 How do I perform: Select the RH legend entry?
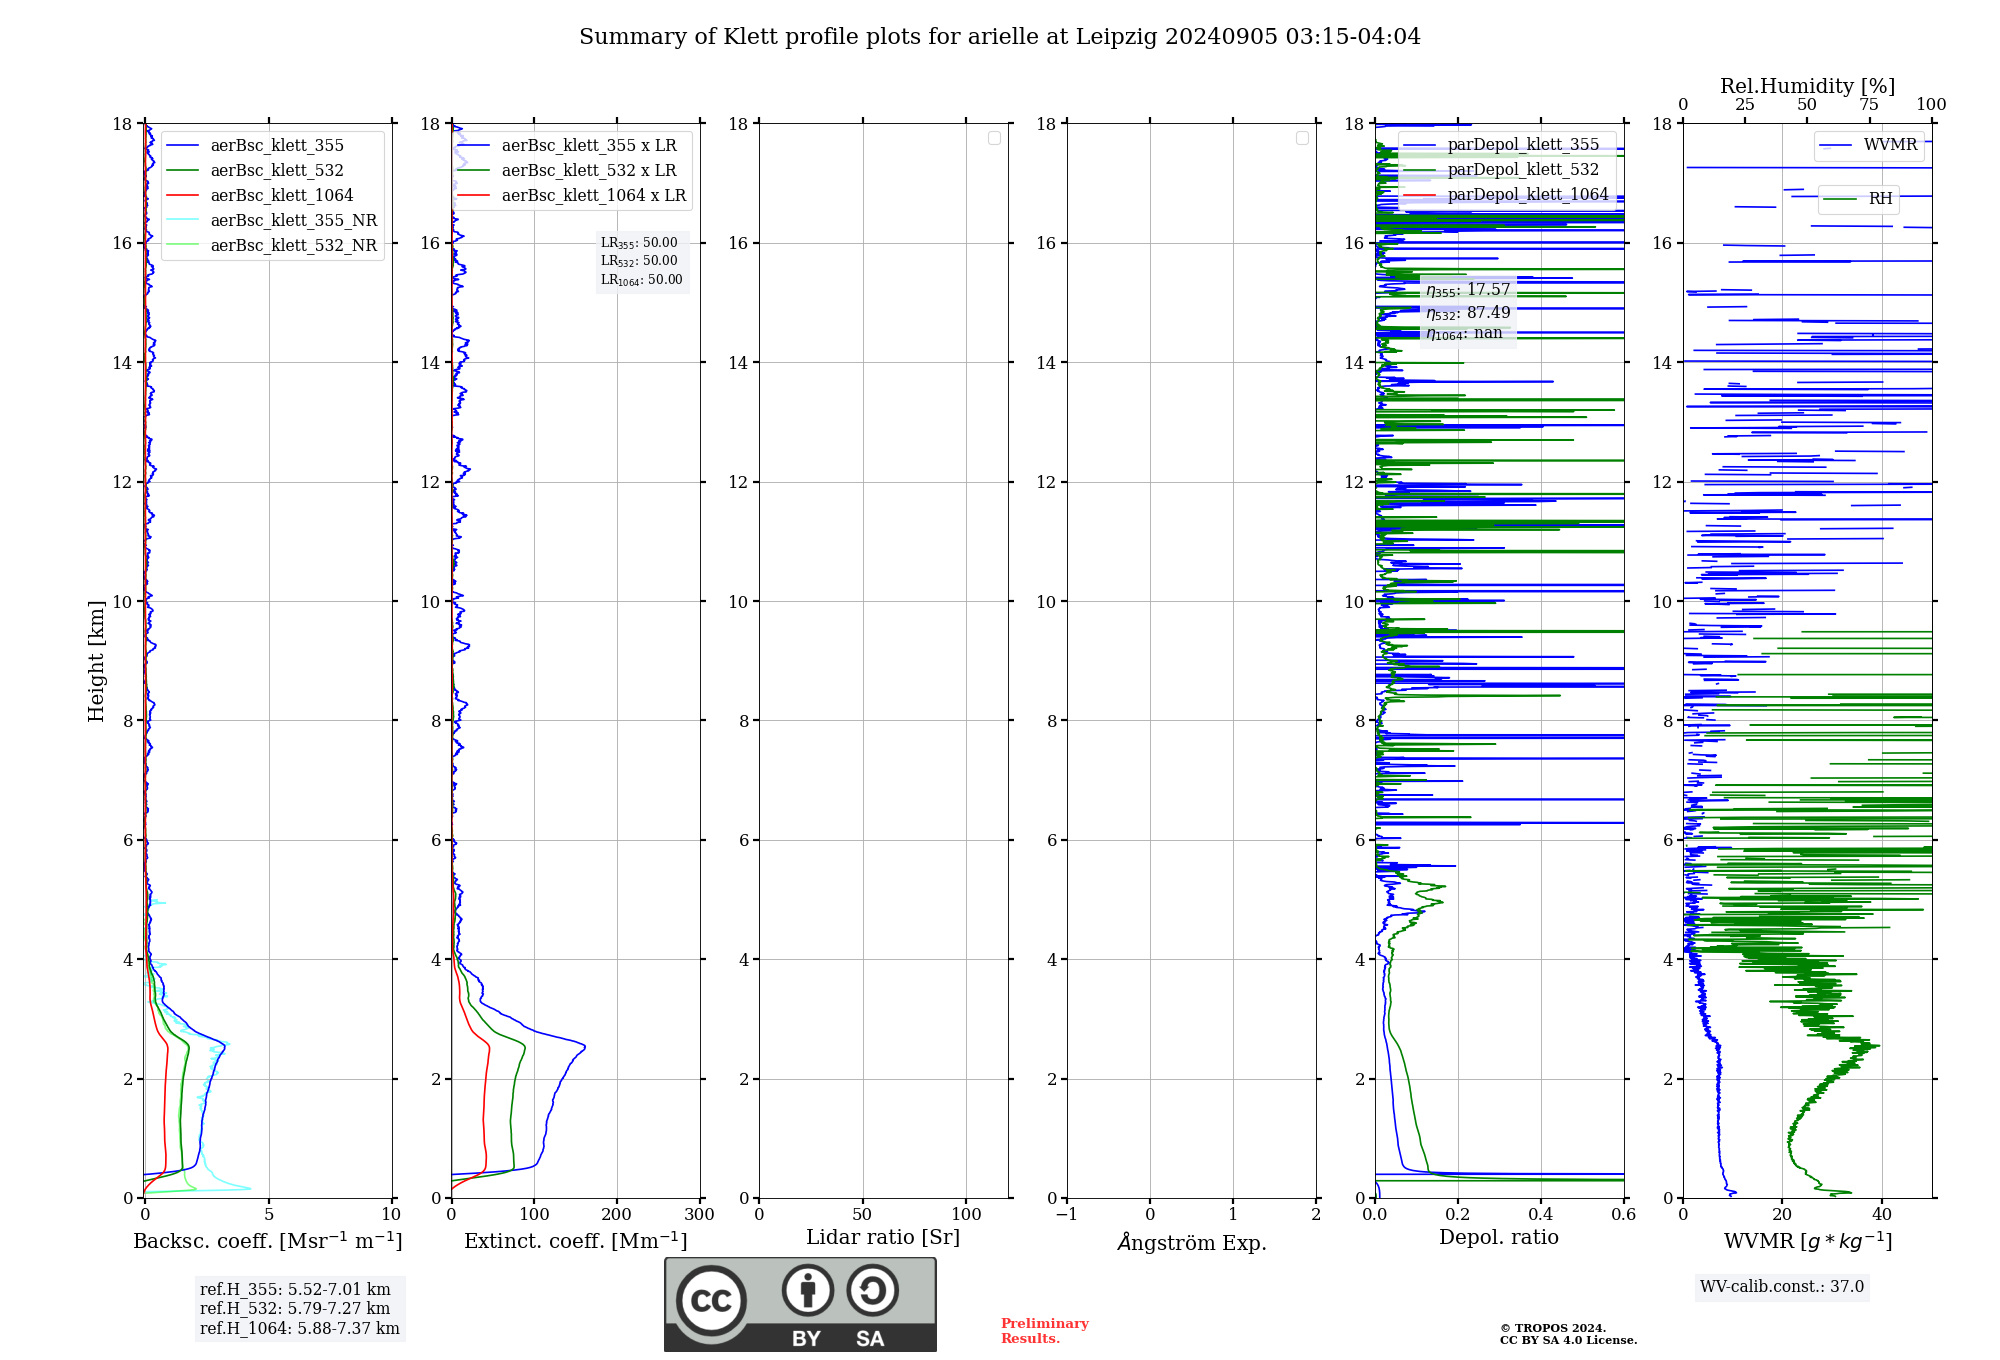click(x=1858, y=199)
